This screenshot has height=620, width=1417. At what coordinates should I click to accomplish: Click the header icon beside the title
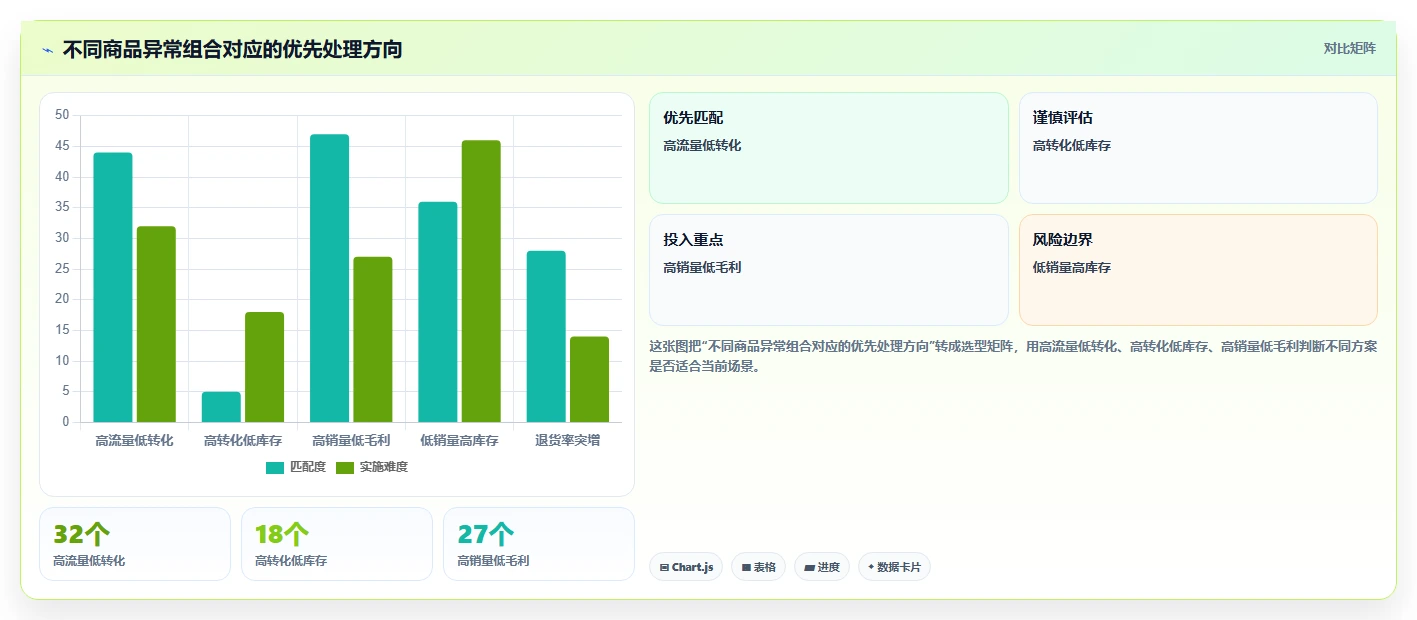48,49
